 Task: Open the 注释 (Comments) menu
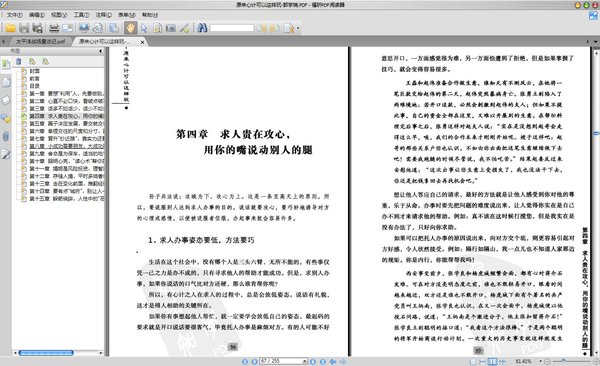pos(104,15)
